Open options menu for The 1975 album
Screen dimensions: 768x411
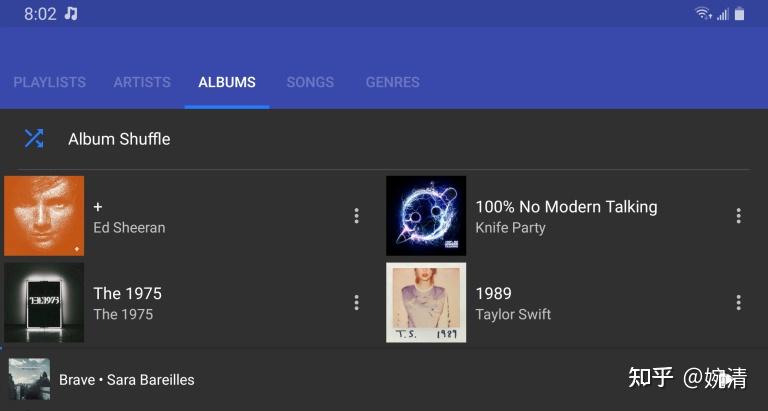(357, 302)
